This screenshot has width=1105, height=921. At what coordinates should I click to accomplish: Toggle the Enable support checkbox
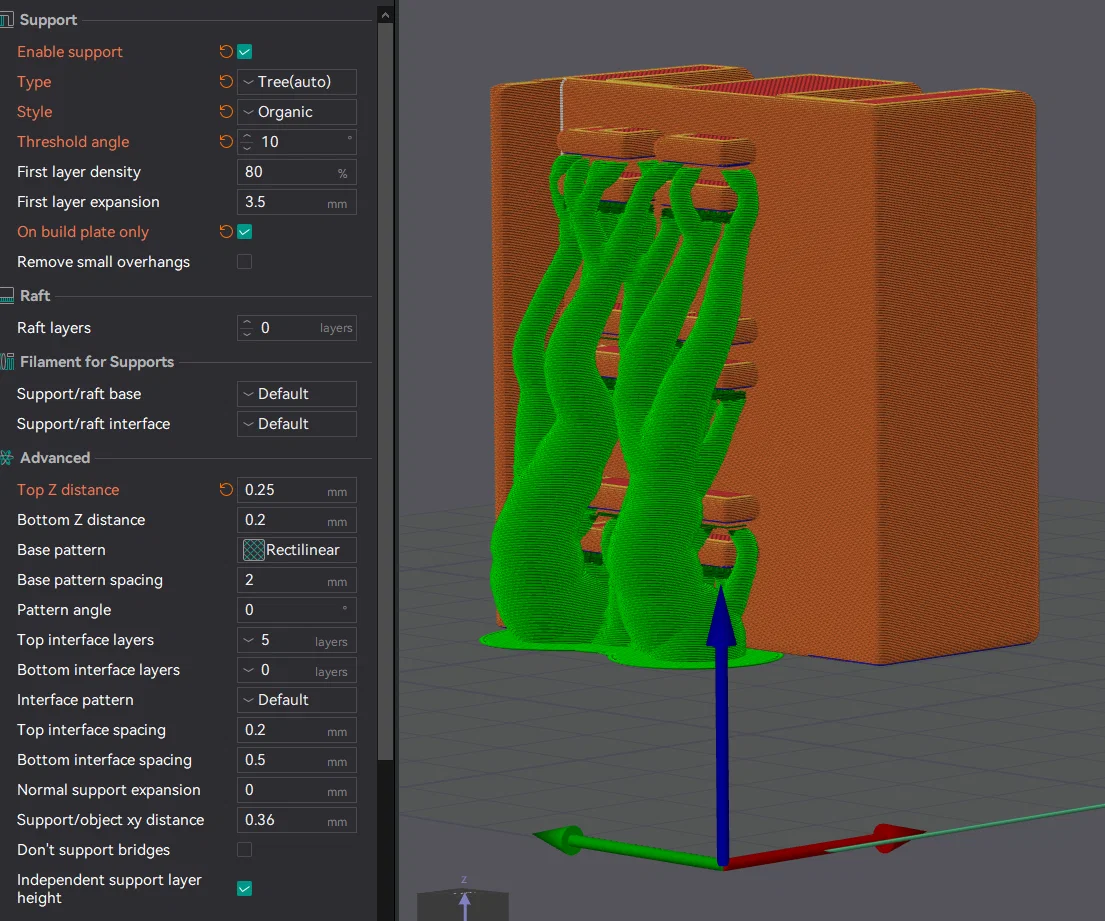(x=245, y=51)
